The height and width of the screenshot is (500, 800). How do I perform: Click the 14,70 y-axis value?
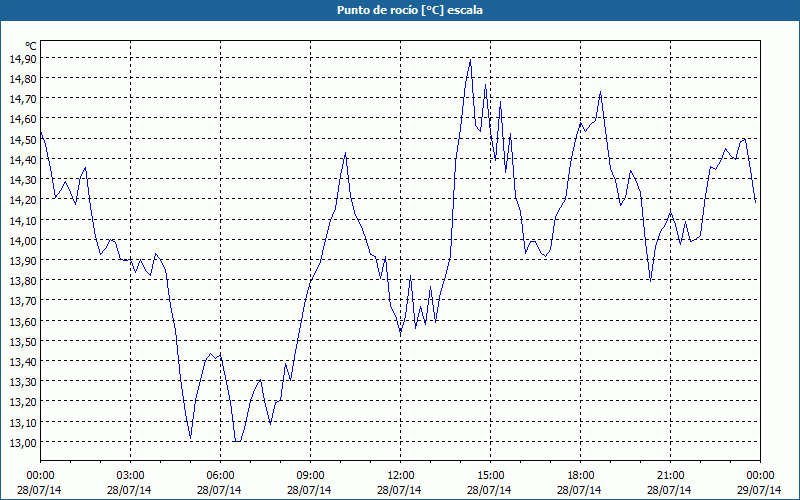[x=23, y=99]
